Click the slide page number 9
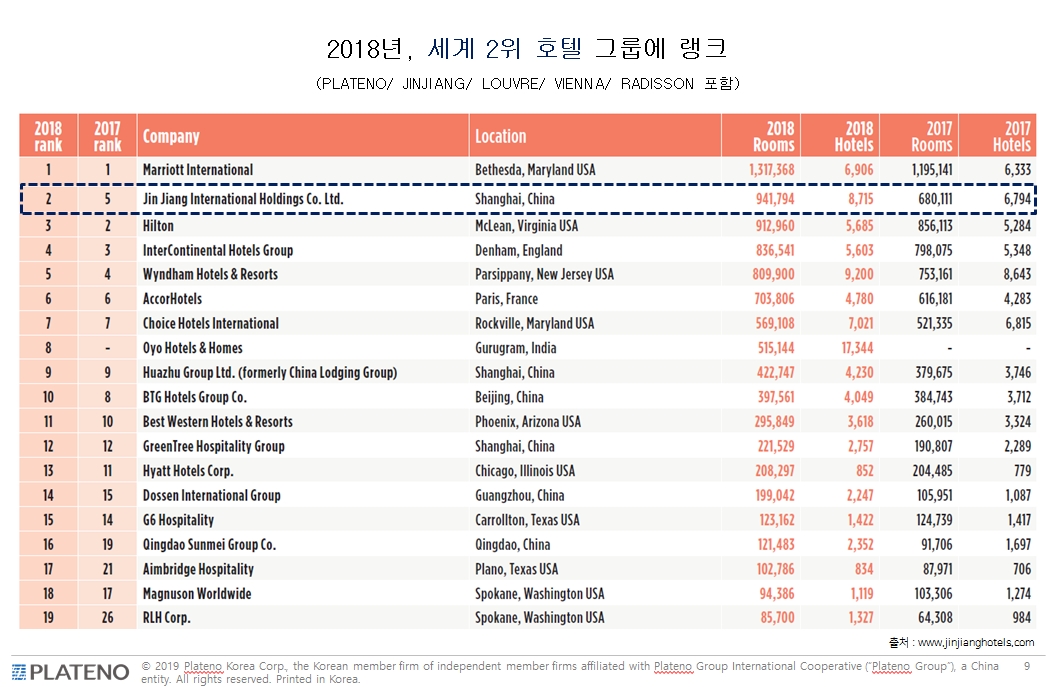This screenshot has width=1051, height=687. click(x=1027, y=666)
